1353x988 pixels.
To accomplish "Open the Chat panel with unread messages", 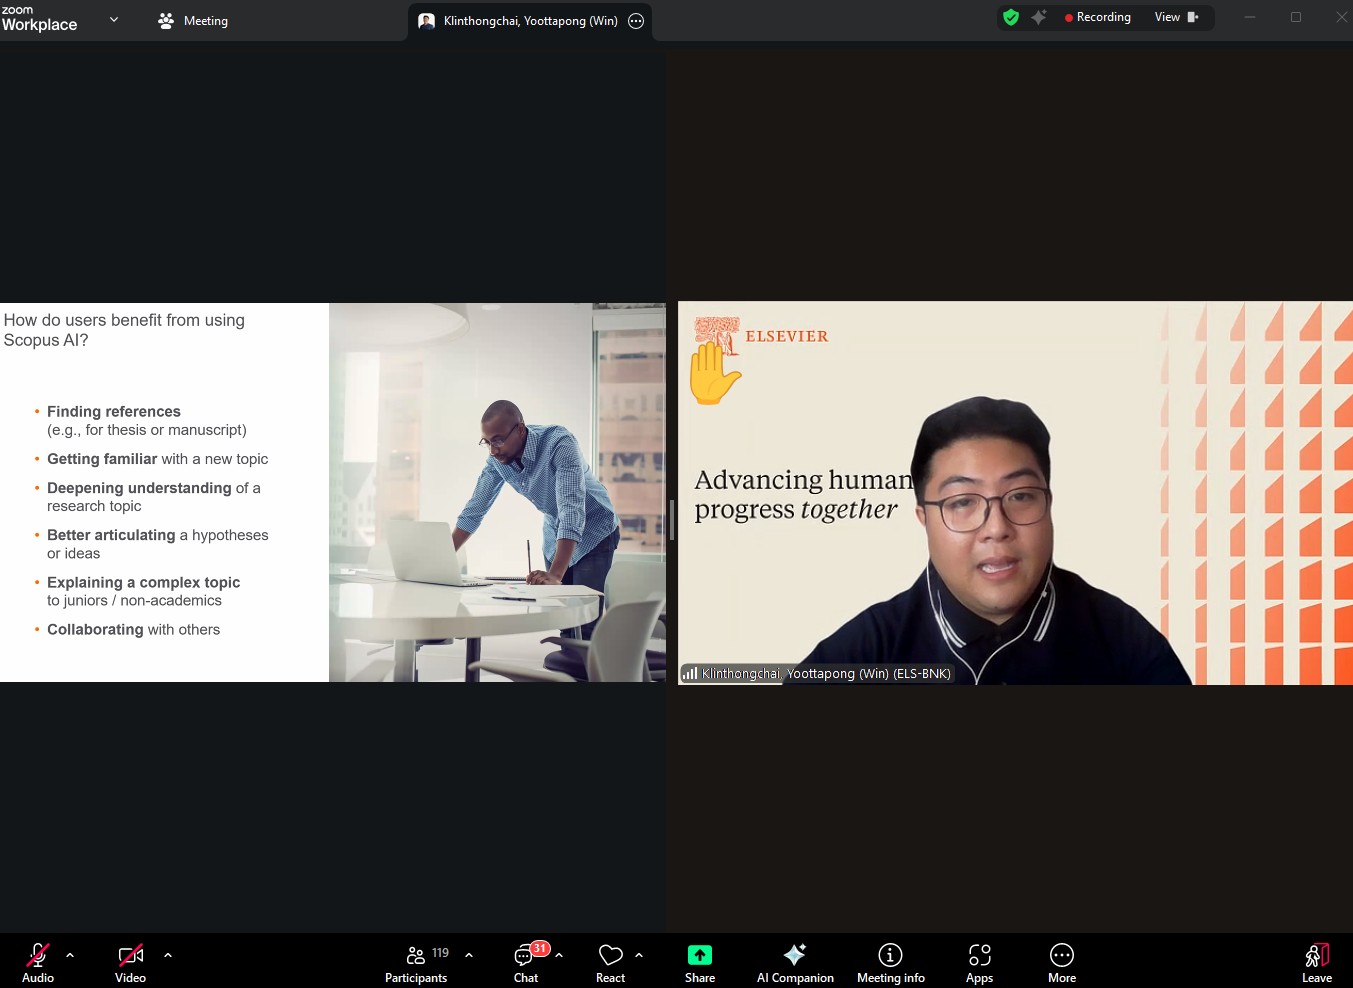I will click(x=525, y=963).
